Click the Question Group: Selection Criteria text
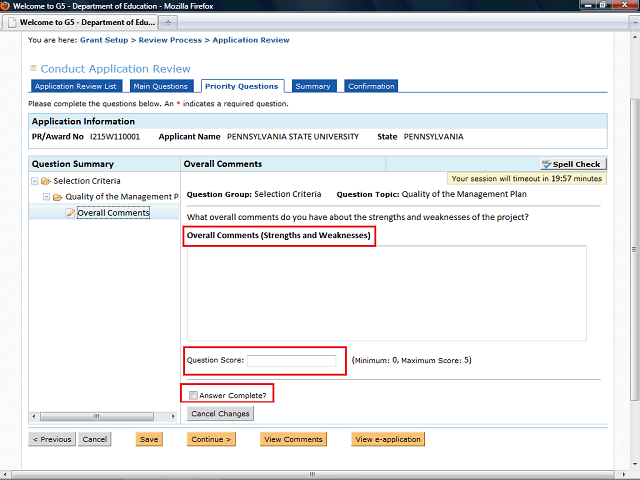 click(x=254, y=194)
